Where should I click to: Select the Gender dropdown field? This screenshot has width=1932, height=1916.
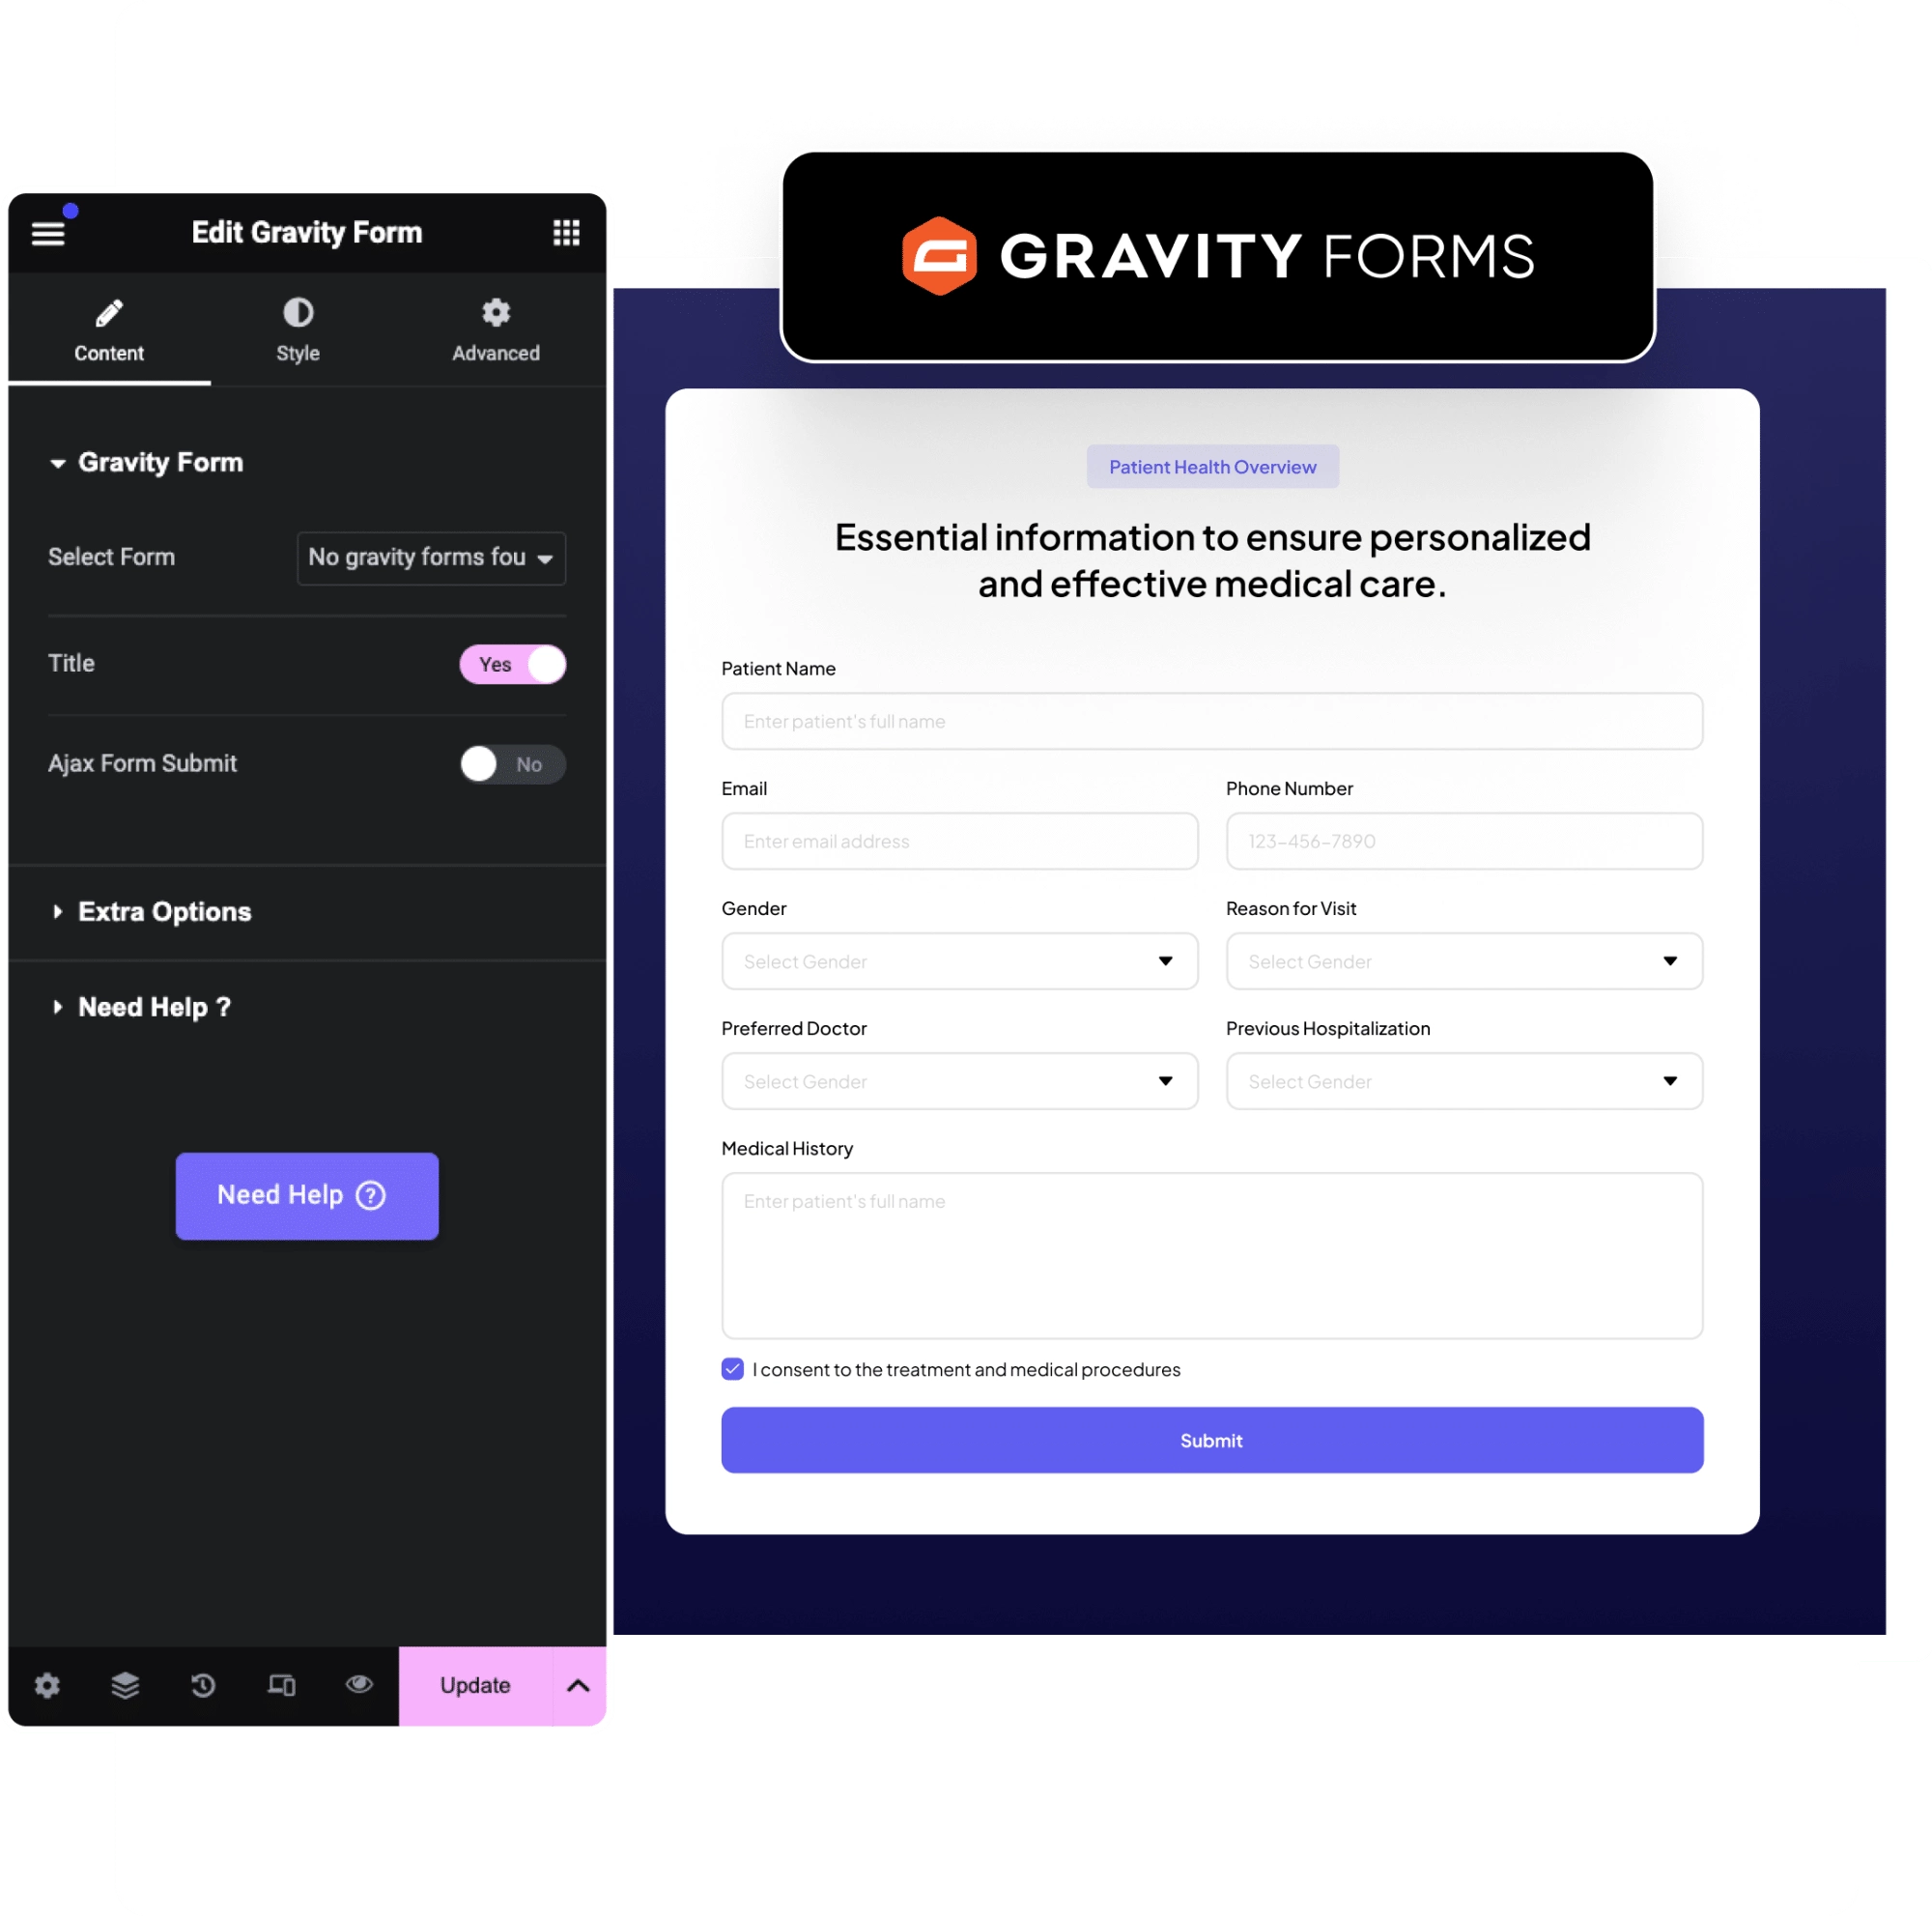pyautogui.click(x=958, y=959)
